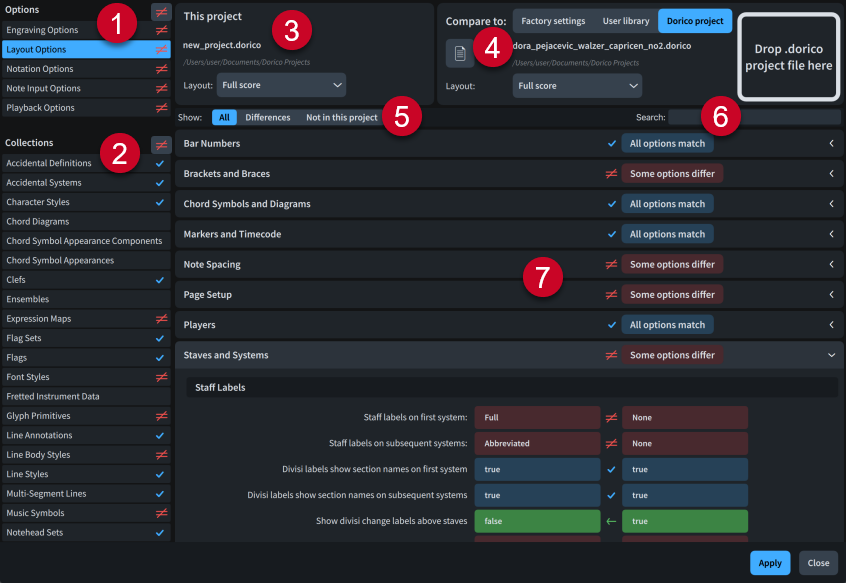The image size is (846, 583).
Task: Click the project file document icon
Action: 459,54
